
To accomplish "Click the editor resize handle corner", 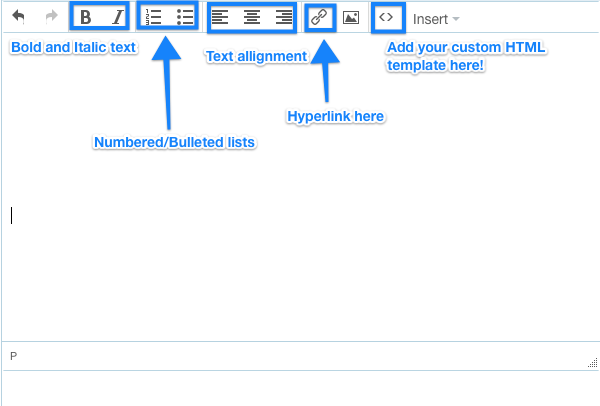I will pyautogui.click(x=593, y=363).
